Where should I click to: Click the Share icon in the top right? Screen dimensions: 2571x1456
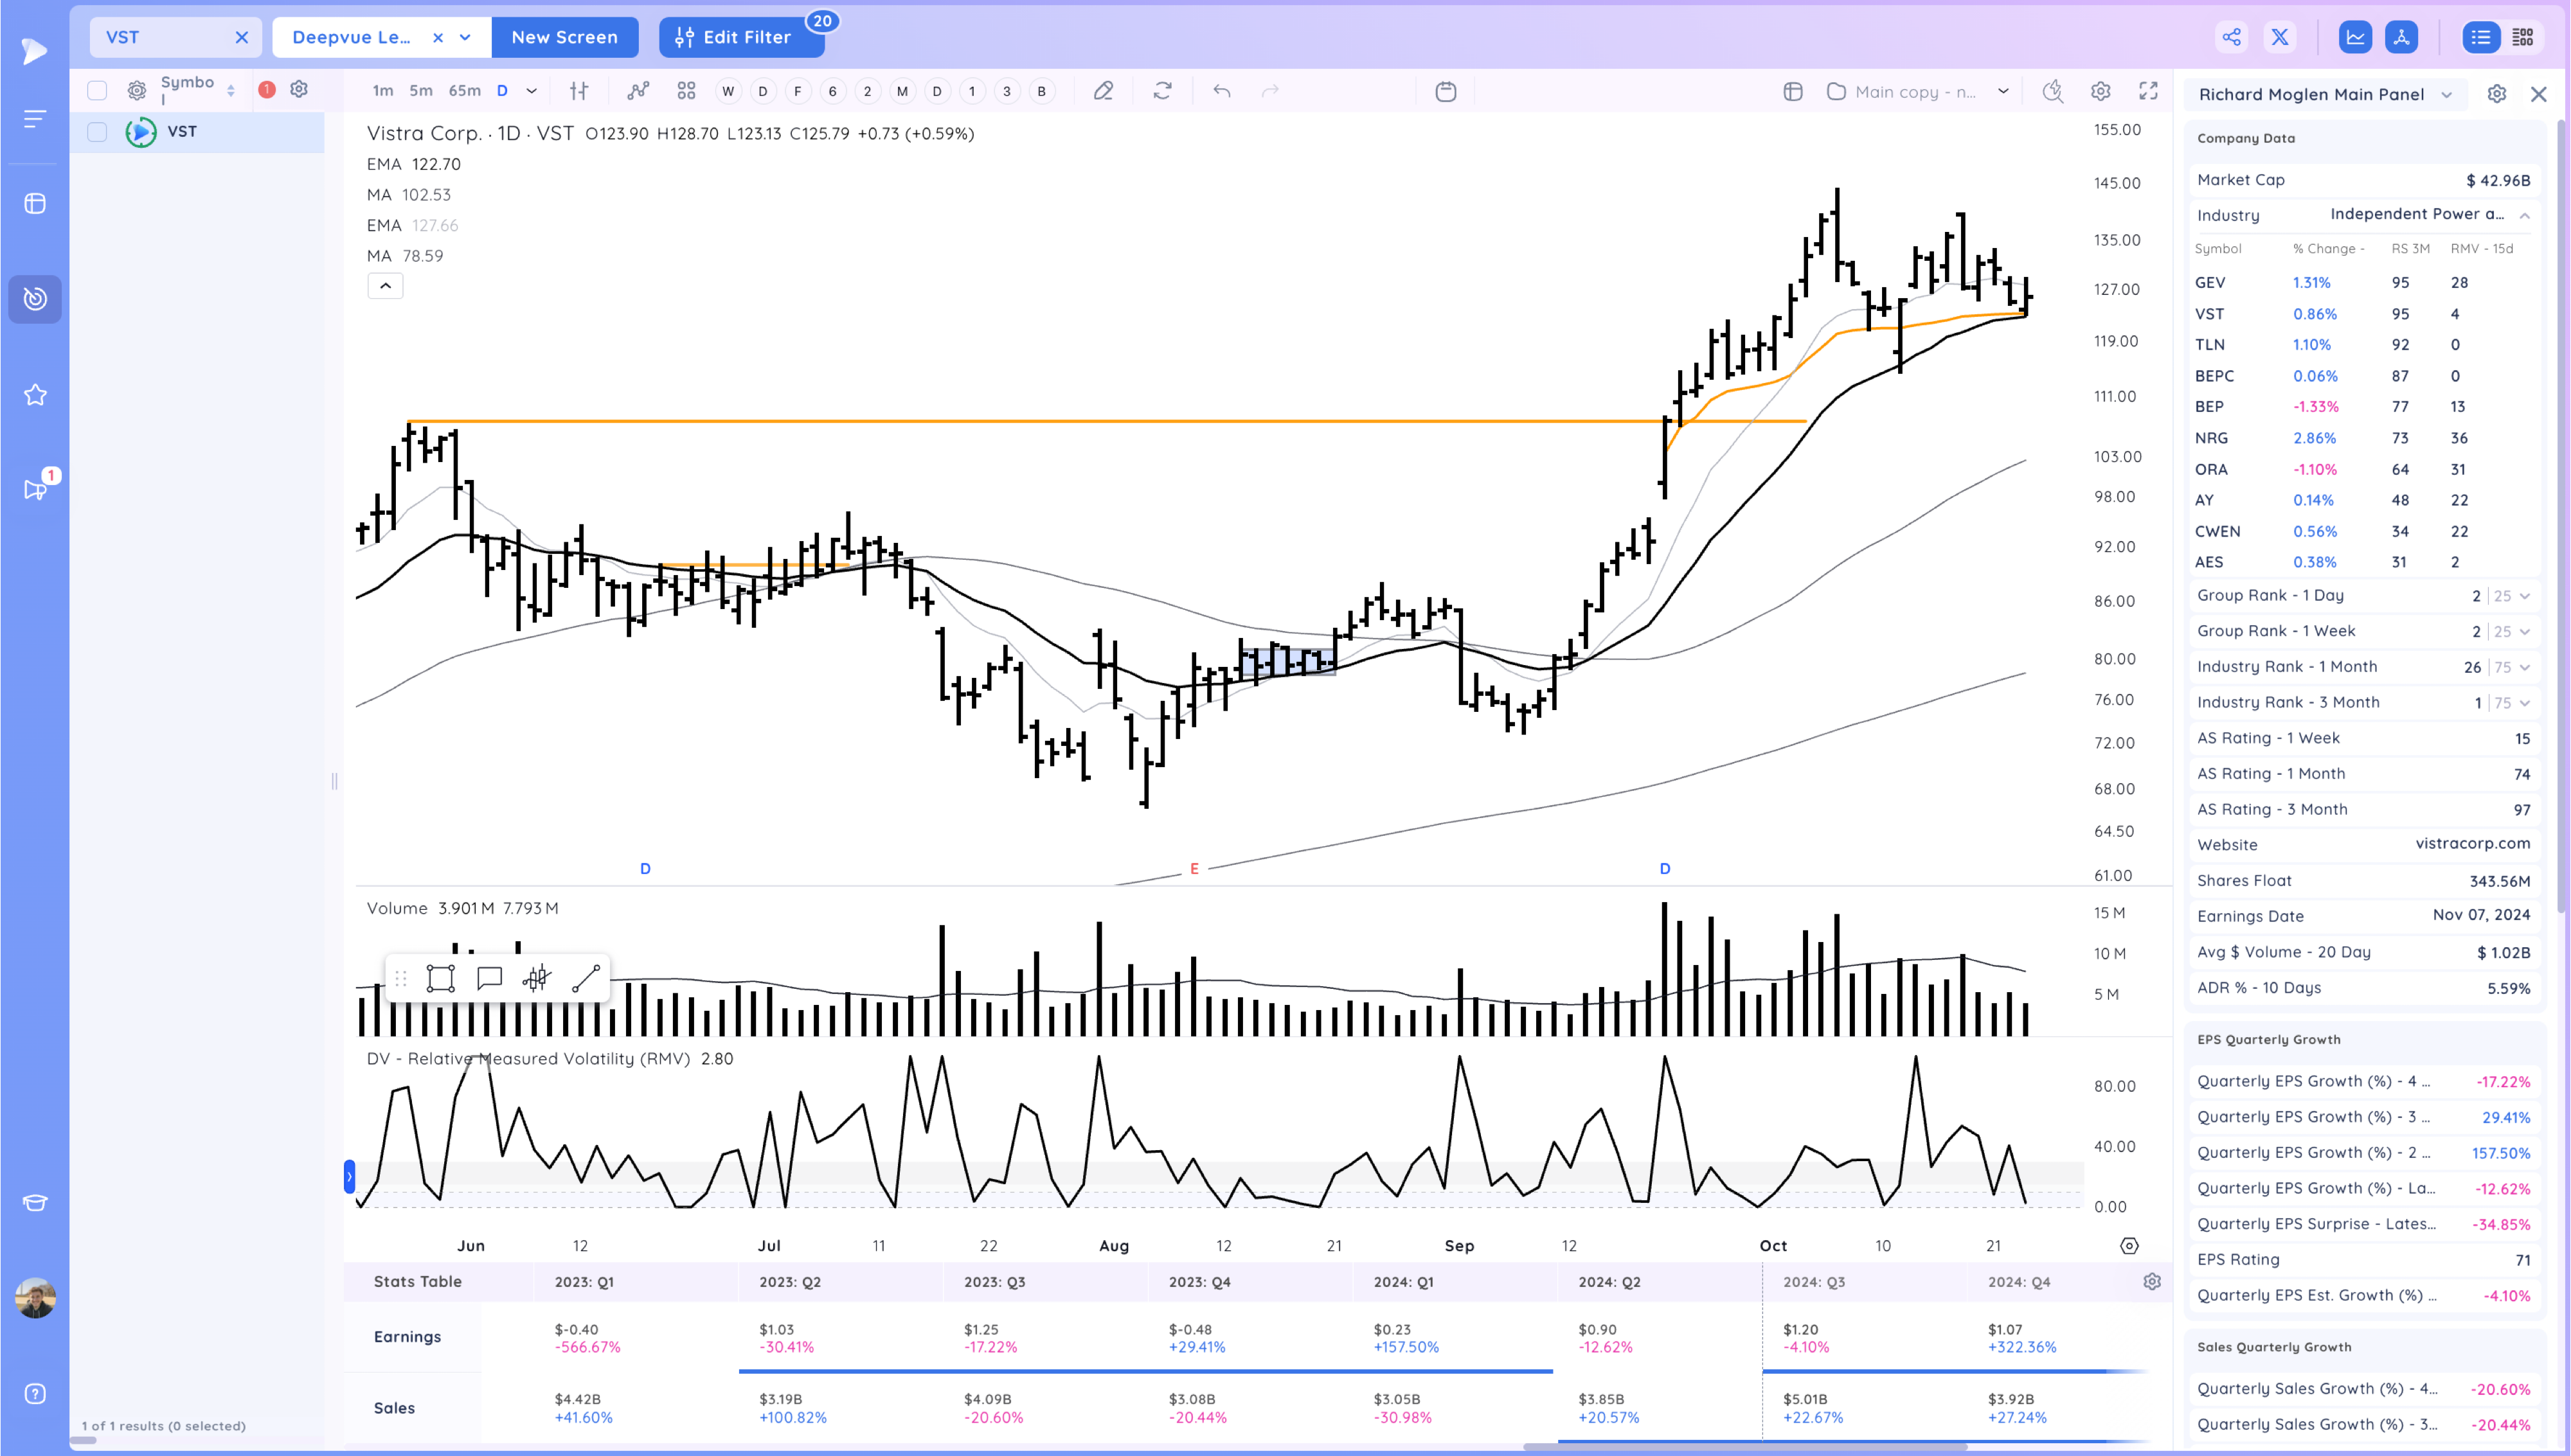pyautogui.click(x=2232, y=37)
